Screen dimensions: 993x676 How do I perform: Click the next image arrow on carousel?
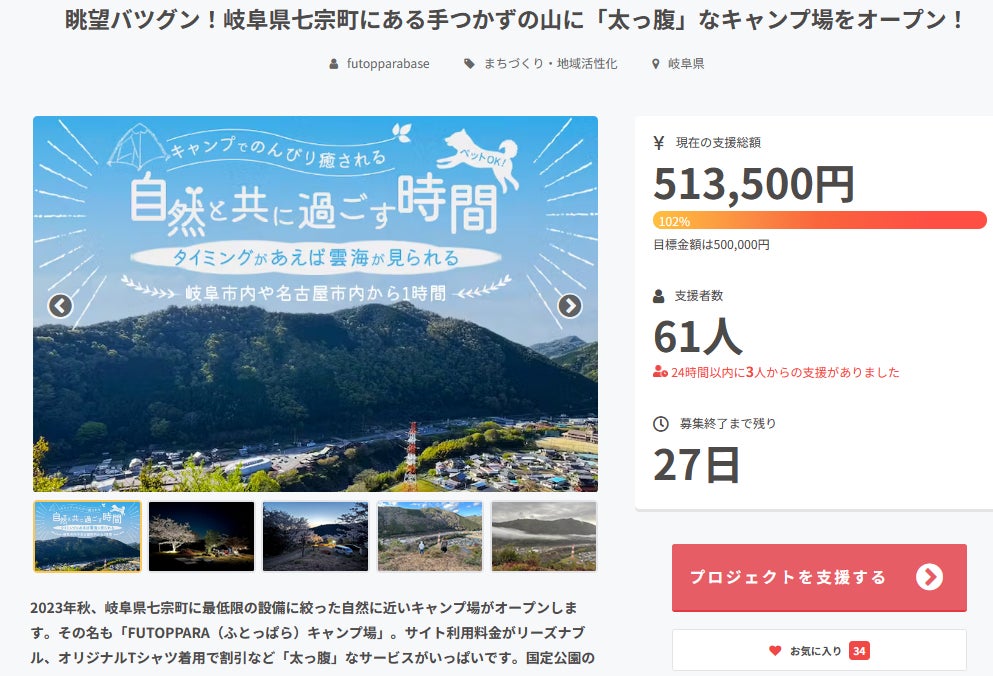(x=570, y=305)
